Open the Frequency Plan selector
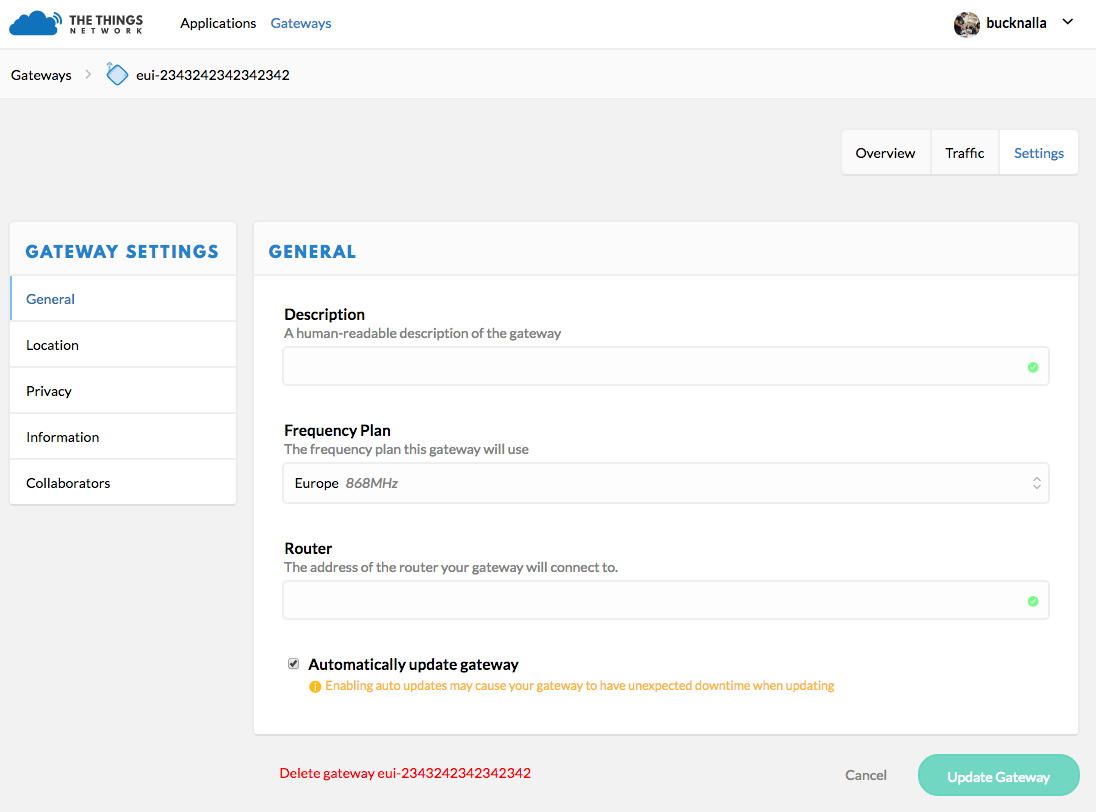 click(x=665, y=482)
